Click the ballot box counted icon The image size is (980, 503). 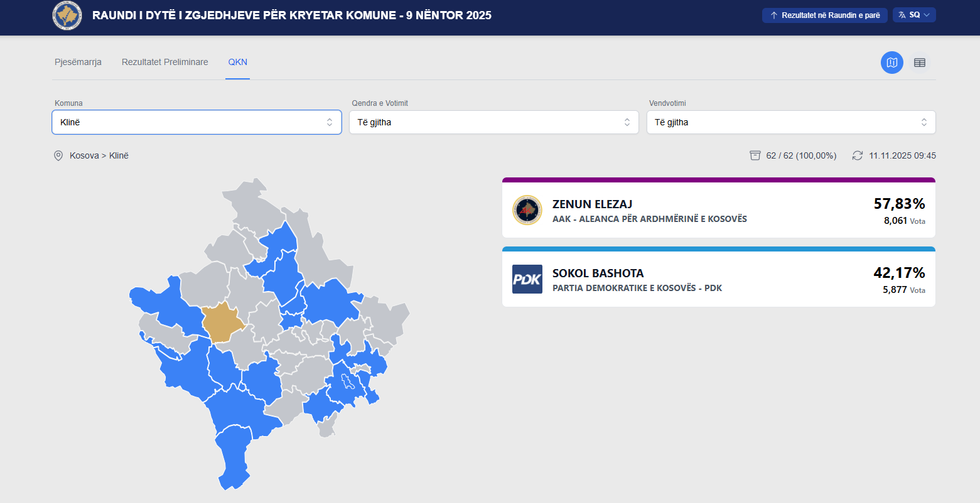pyautogui.click(x=755, y=156)
